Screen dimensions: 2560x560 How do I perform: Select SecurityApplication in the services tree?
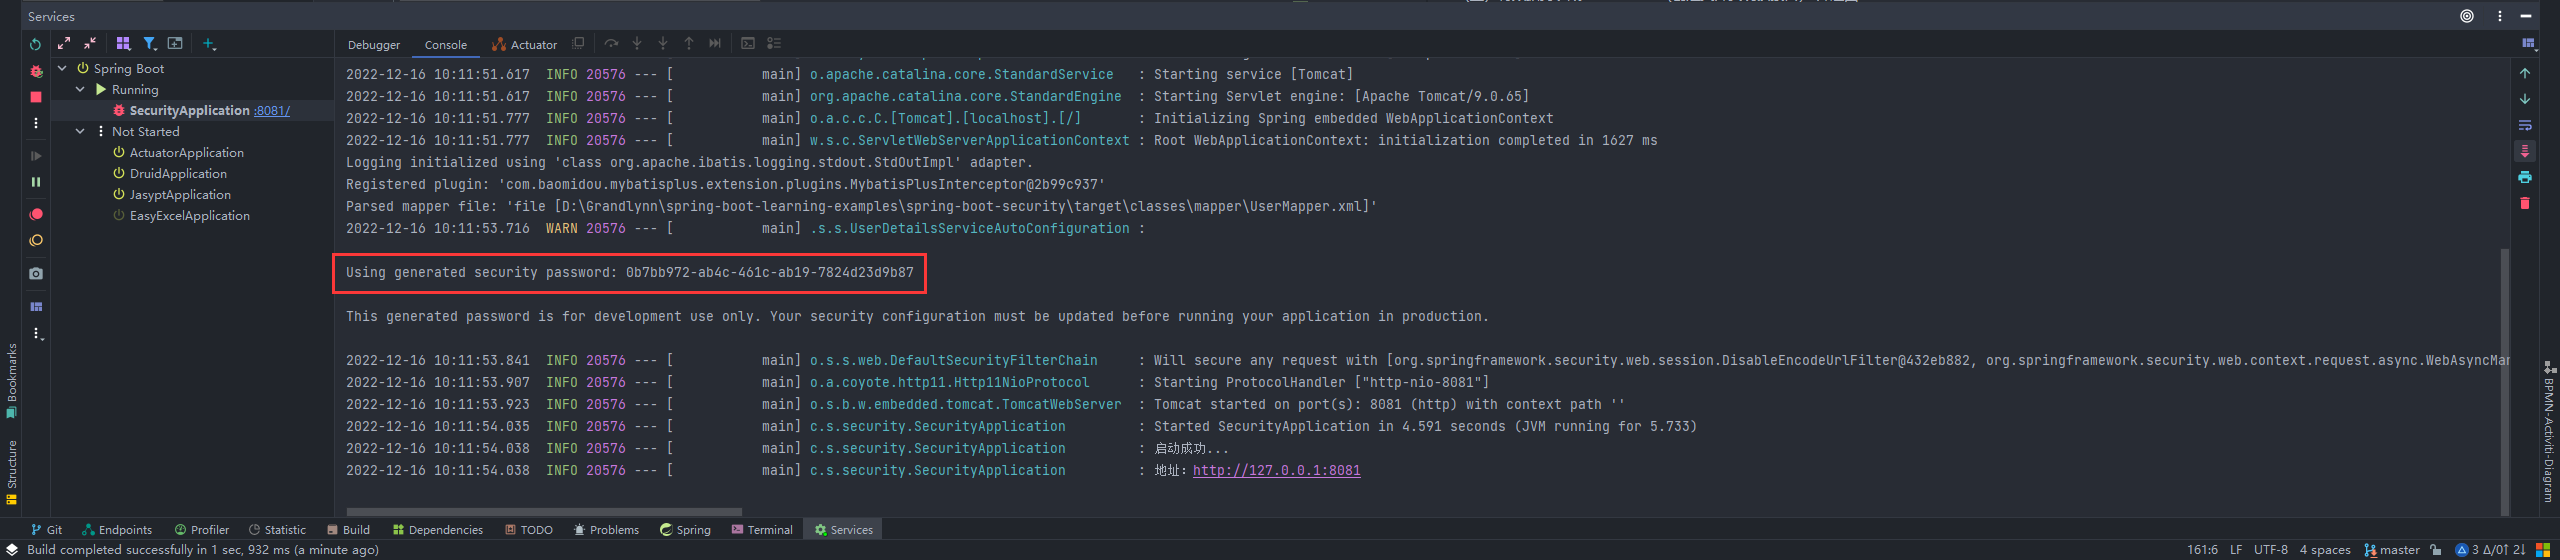coord(189,110)
